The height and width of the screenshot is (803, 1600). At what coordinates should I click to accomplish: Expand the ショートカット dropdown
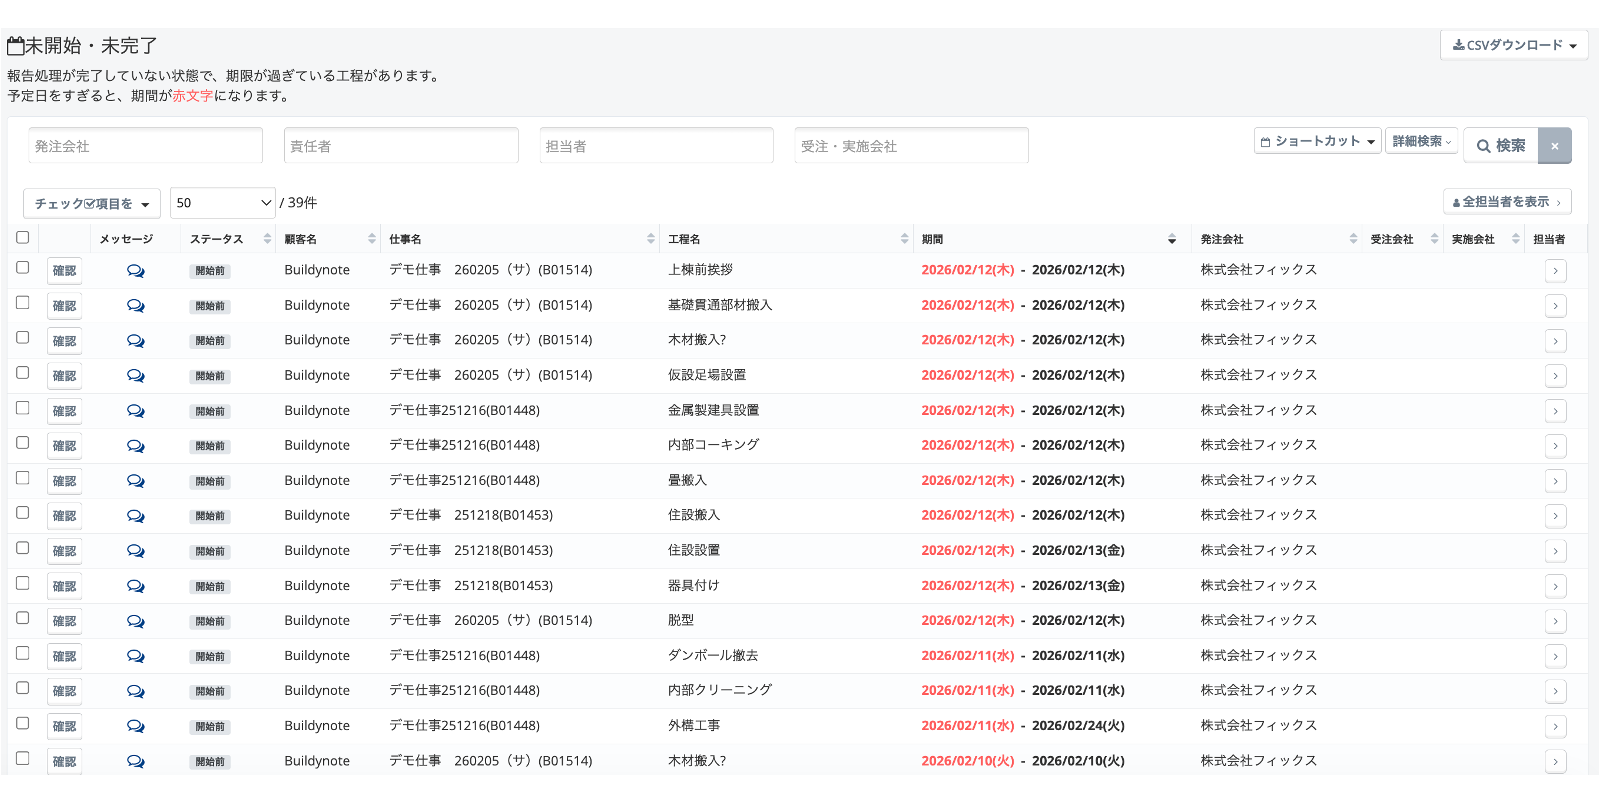click(1317, 141)
